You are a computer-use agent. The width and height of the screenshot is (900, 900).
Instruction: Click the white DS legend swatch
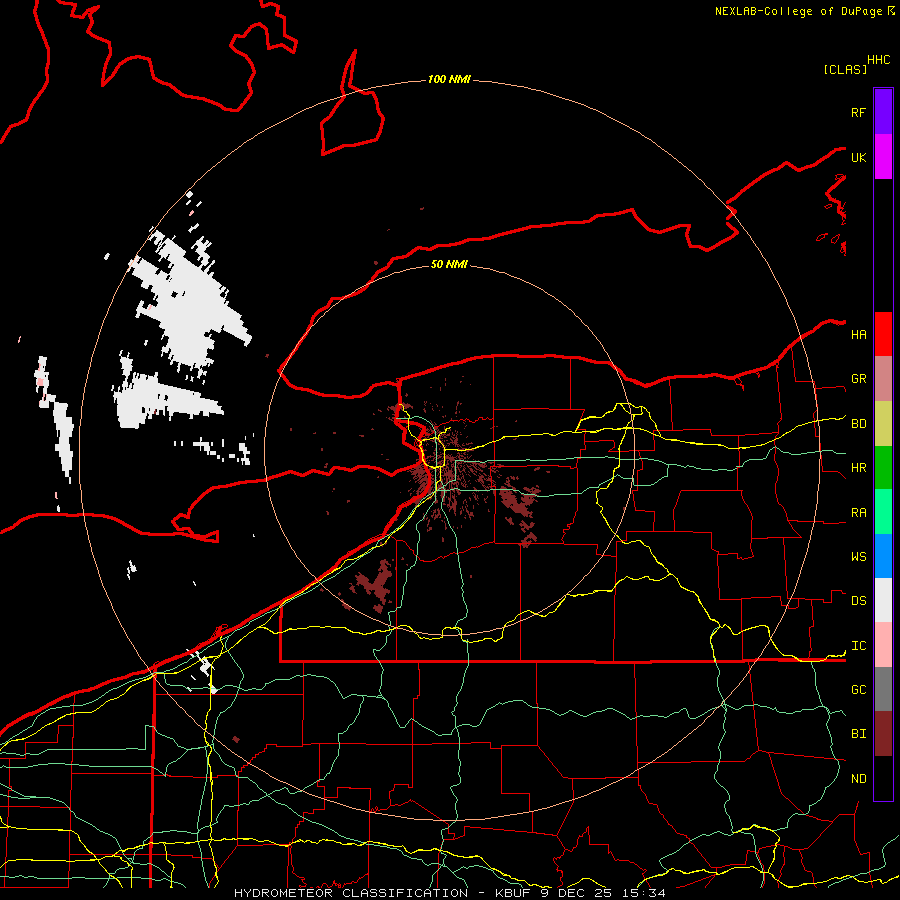tap(883, 600)
